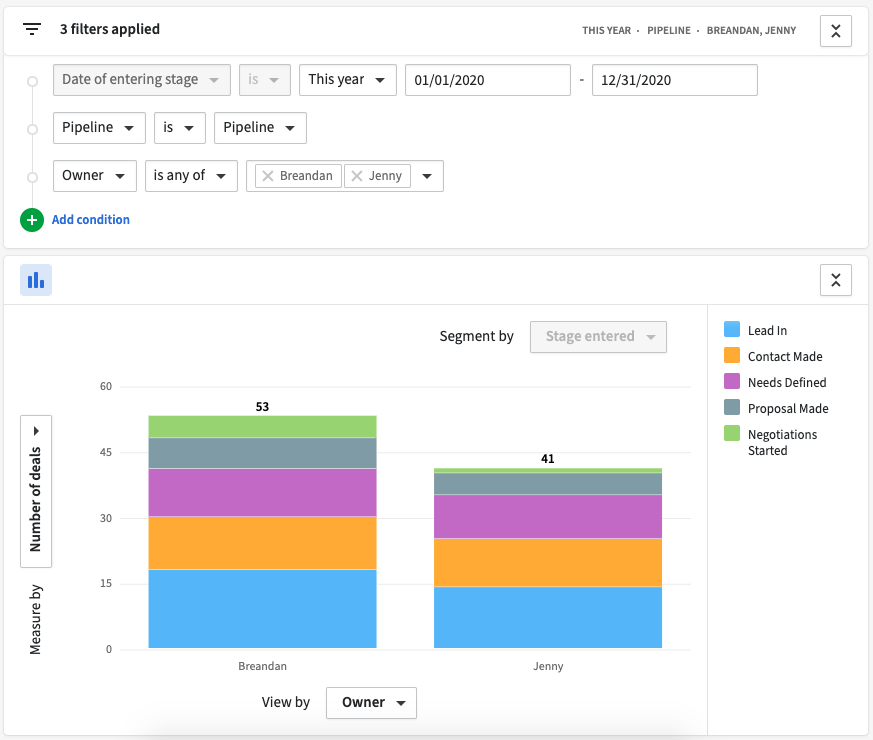873x740 pixels.
Task: Click the Negotiations Started legend label
Action: tap(782, 443)
